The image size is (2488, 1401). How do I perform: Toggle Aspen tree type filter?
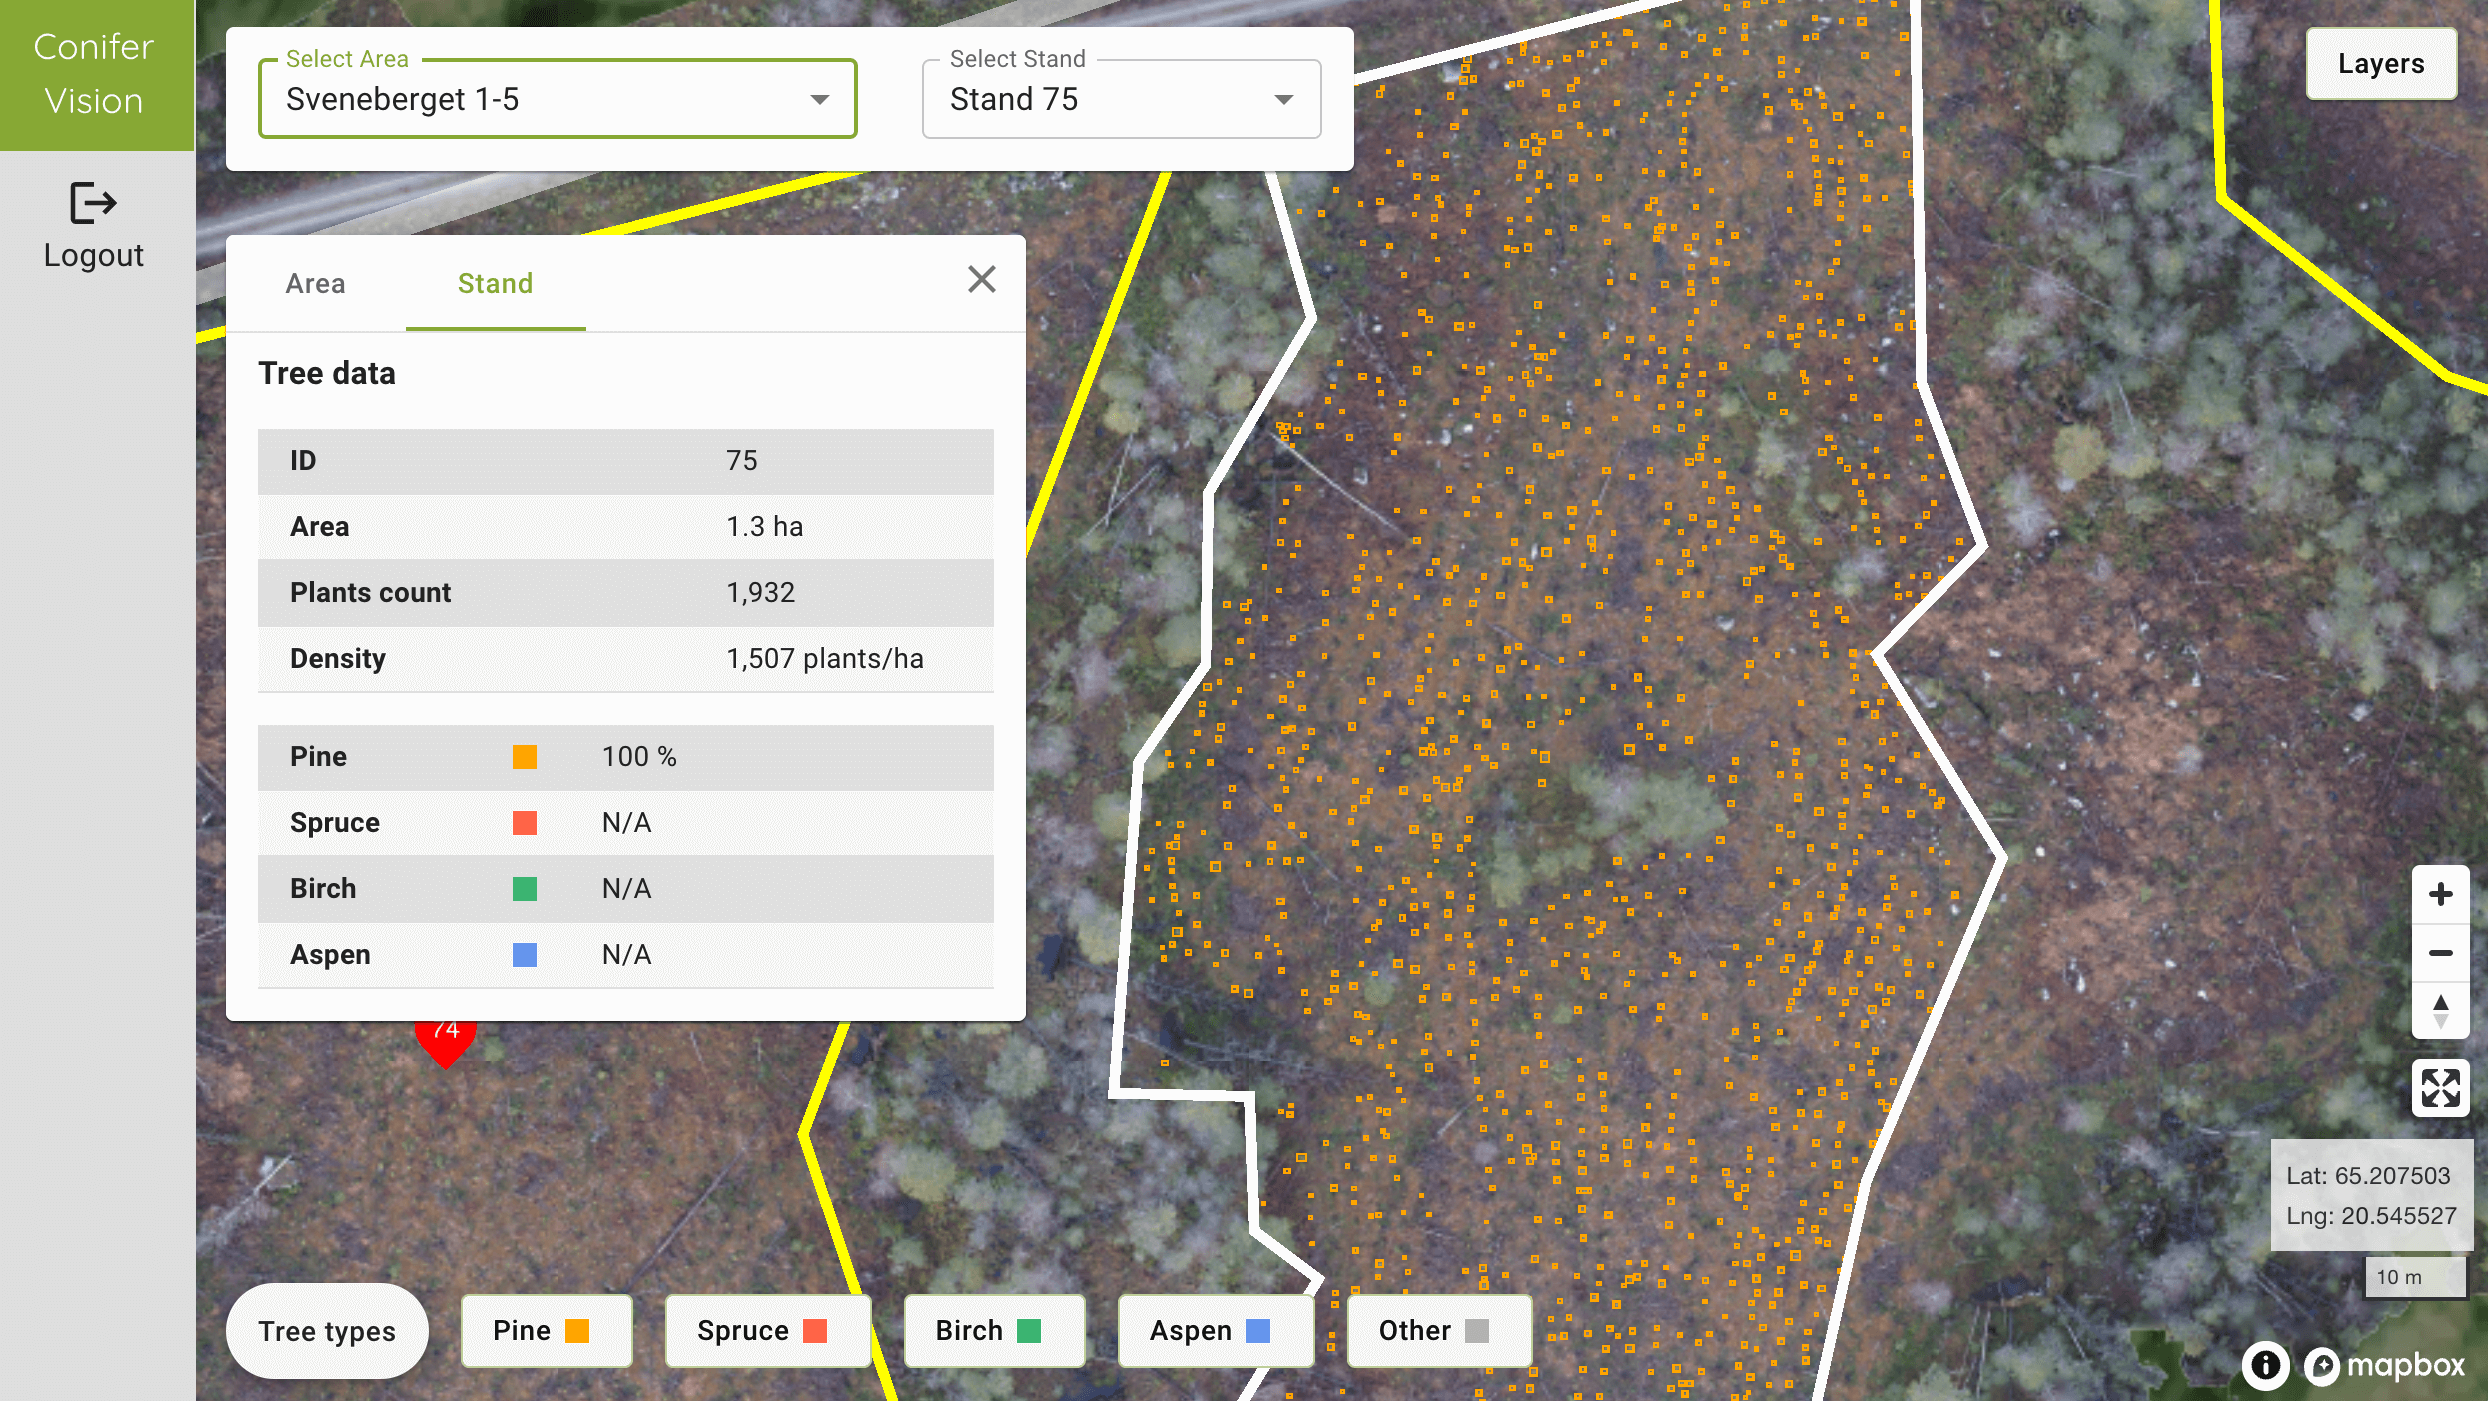coord(1214,1331)
